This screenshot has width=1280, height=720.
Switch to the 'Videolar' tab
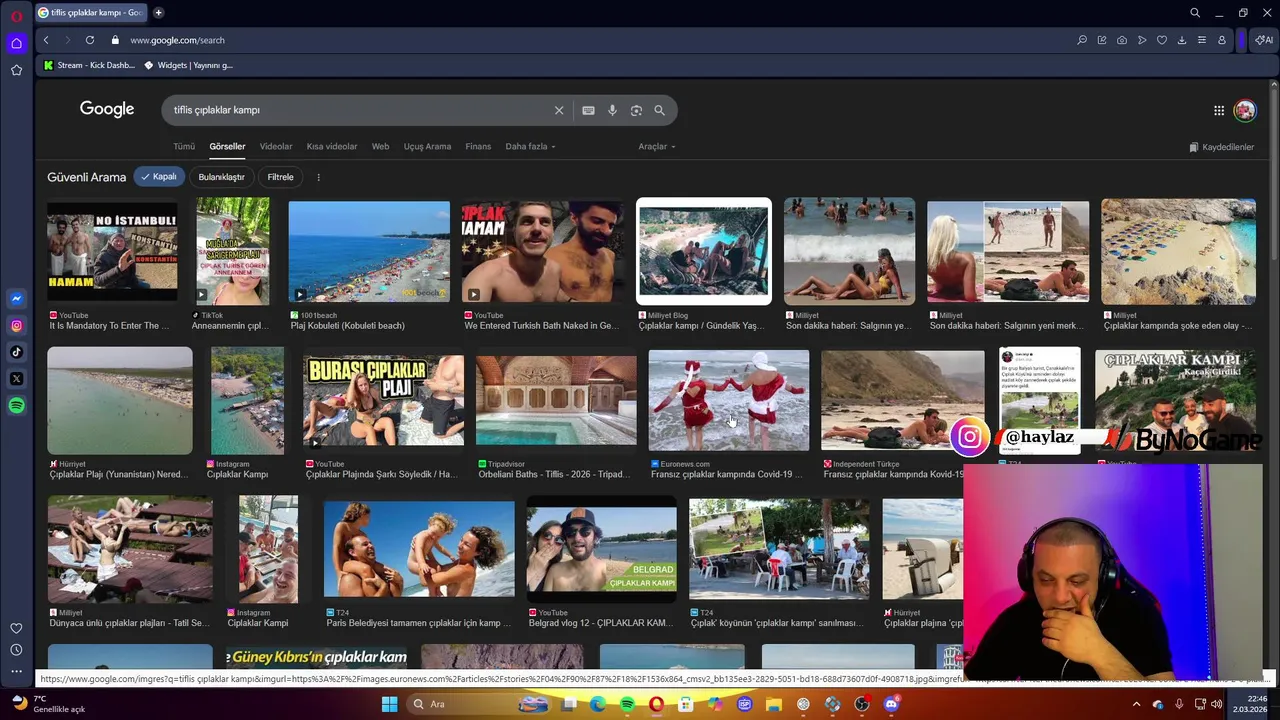point(276,146)
